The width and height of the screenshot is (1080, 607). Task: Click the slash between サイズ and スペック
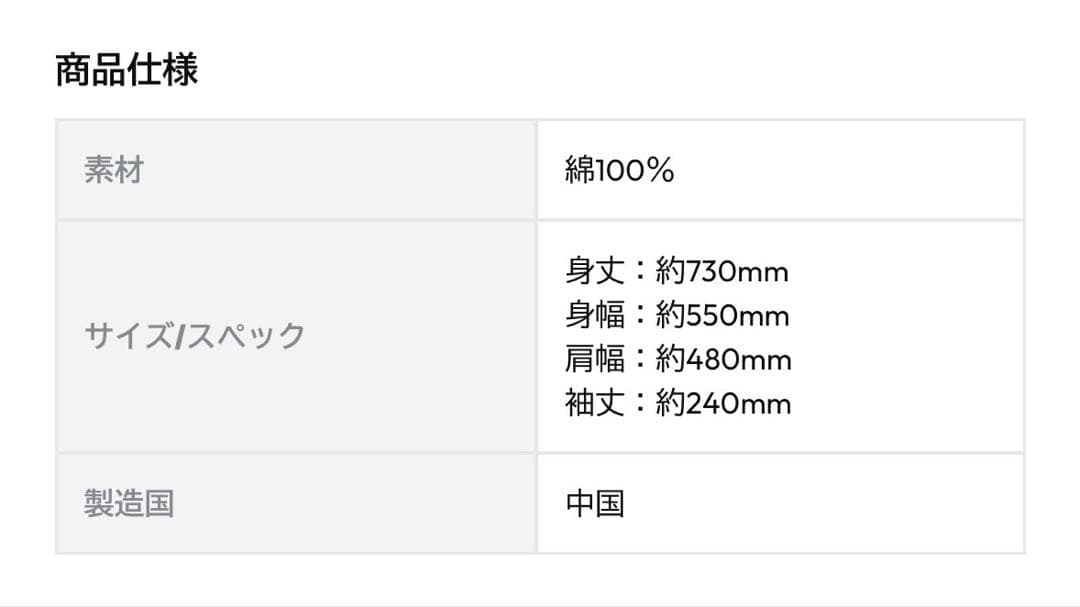pyautogui.click(x=178, y=336)
